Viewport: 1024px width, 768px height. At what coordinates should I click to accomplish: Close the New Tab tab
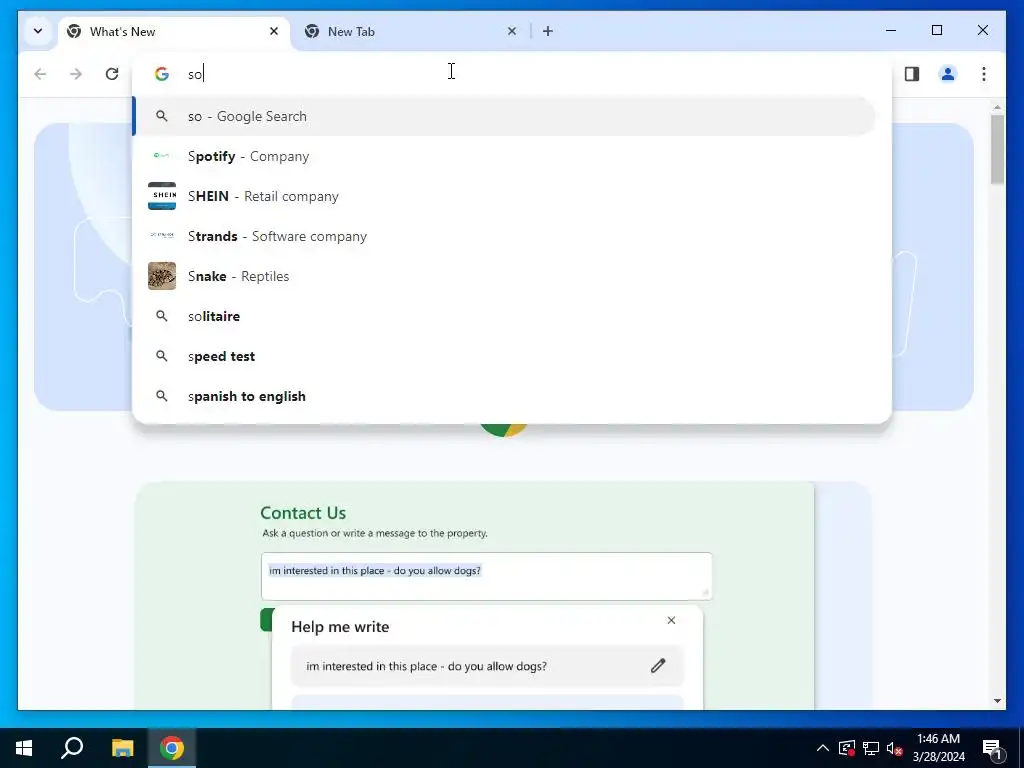(512, 31)
